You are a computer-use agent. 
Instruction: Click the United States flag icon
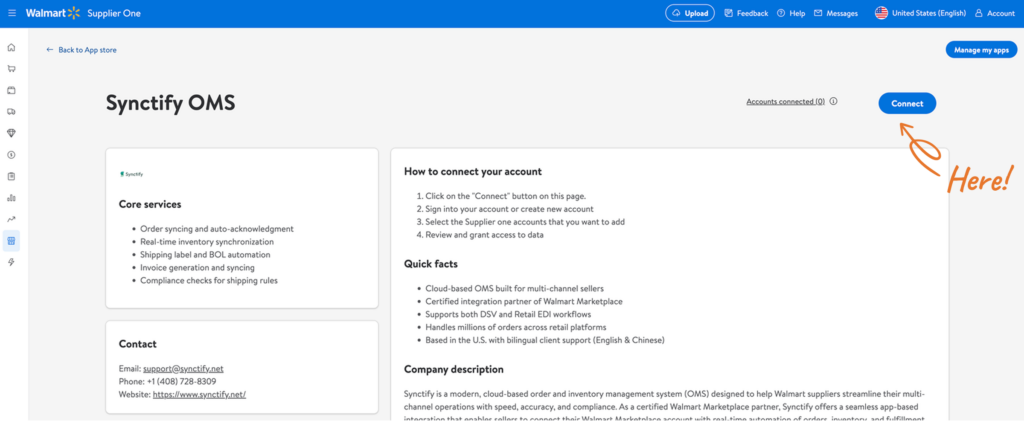tap(882, 13)
